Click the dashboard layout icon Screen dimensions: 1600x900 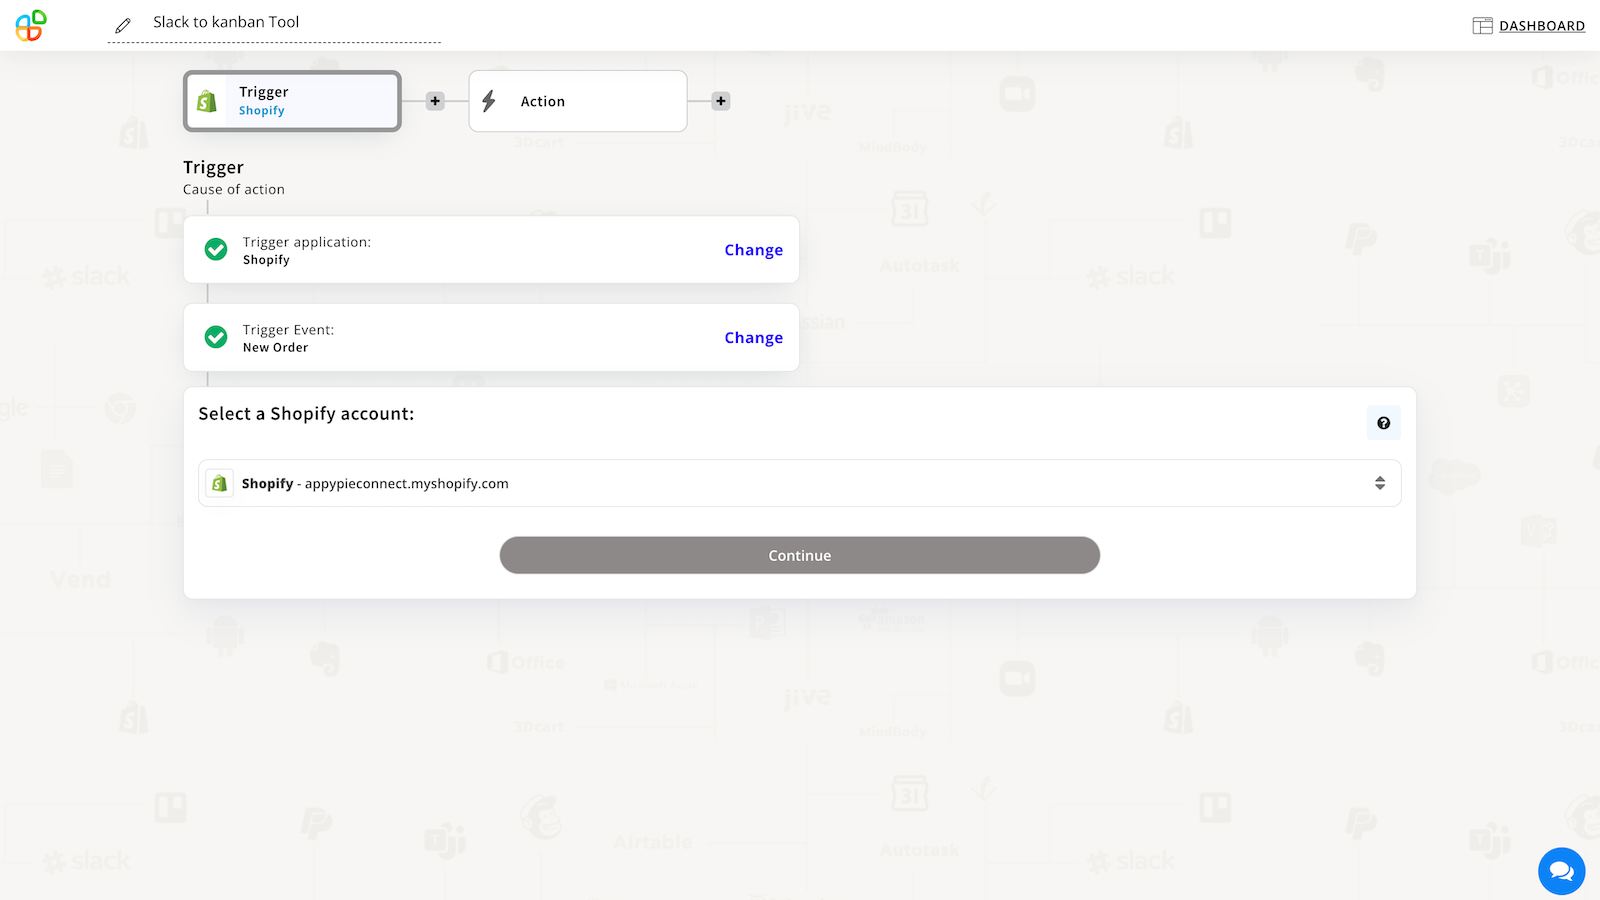[x=1482, y=26]
